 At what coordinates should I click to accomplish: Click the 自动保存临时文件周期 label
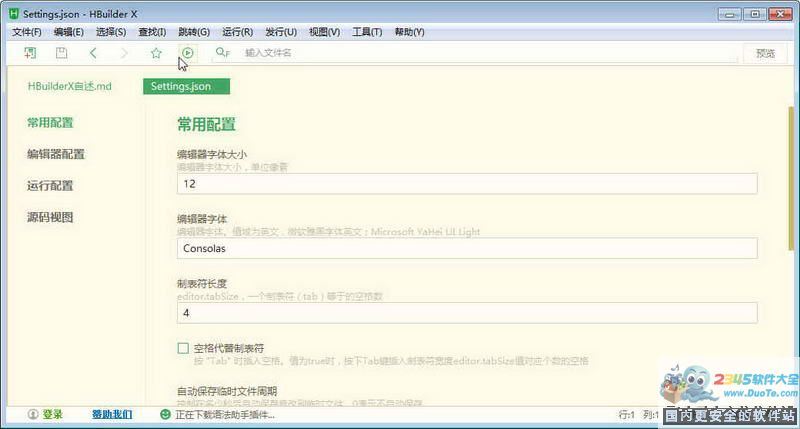[227, 391]
